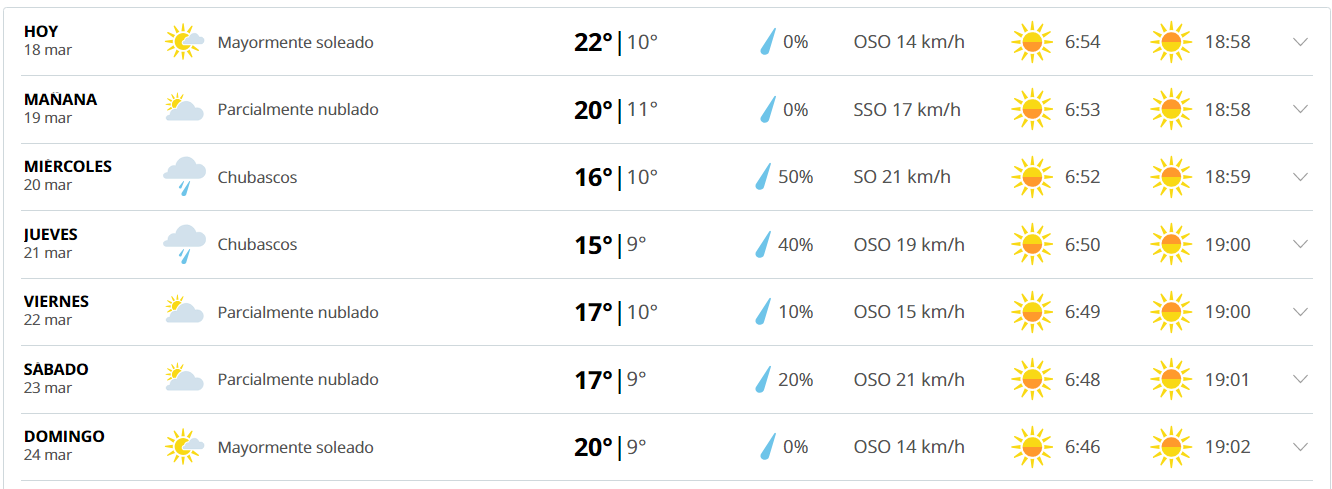Expand Sábado forecast with the chevron

1300,379
